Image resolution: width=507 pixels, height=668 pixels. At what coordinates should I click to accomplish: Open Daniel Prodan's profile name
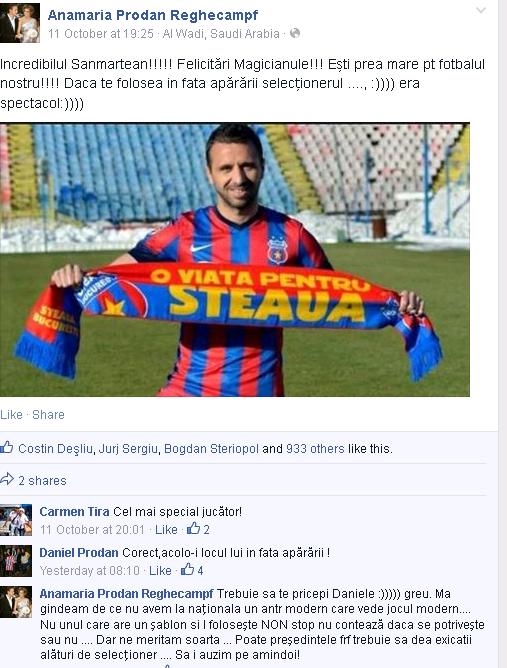coord(79,553)
